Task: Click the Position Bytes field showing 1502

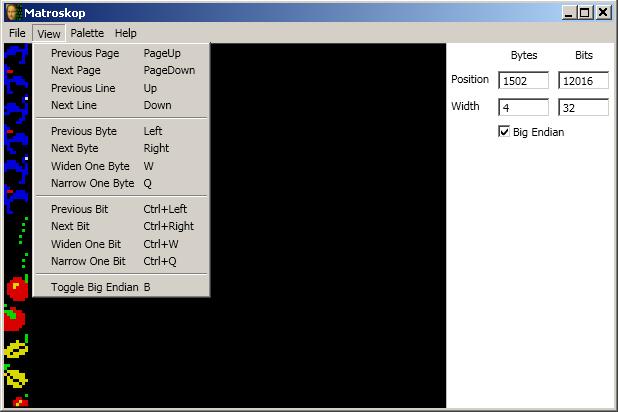Action: (523, 81)
